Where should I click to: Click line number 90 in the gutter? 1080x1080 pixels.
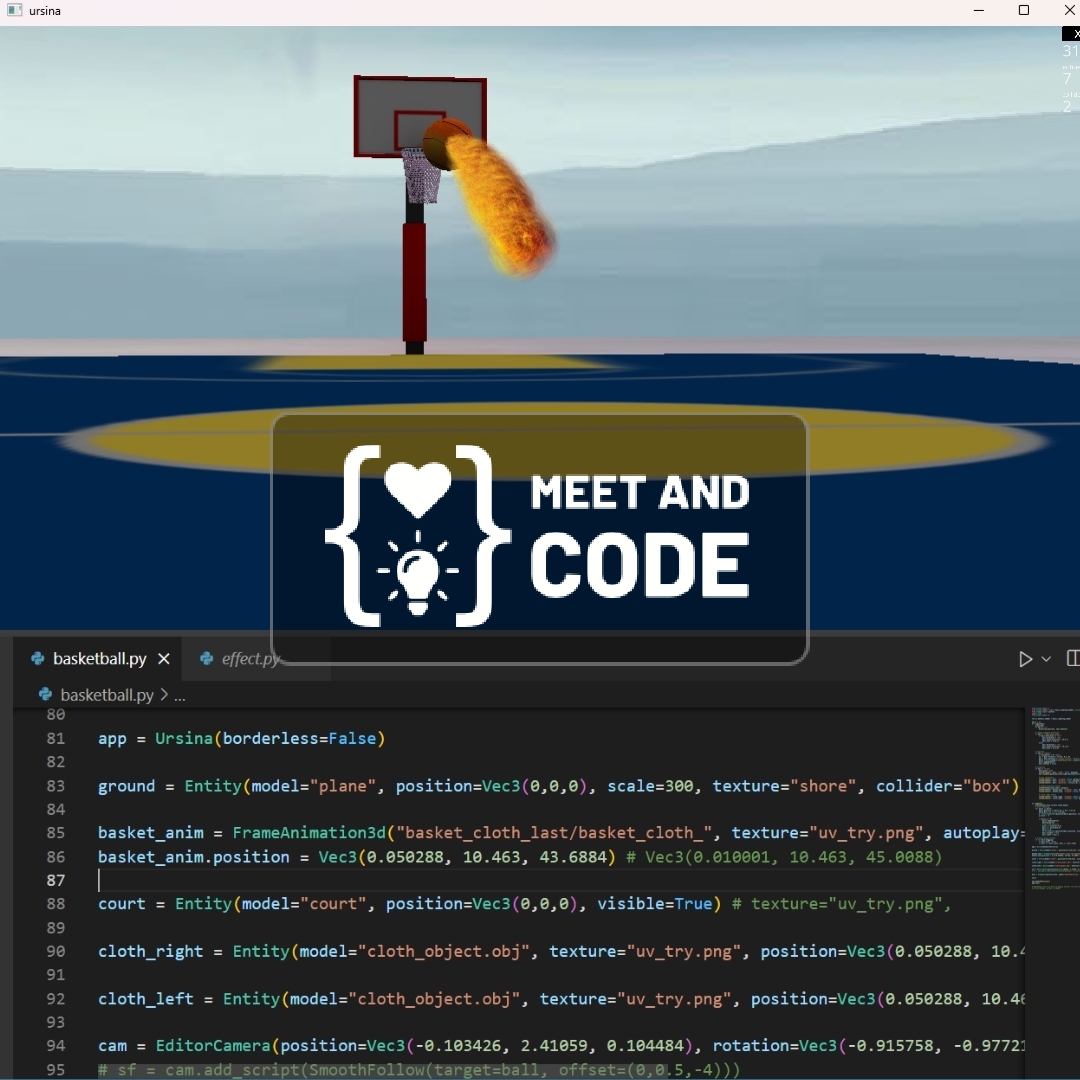(56, 951)
